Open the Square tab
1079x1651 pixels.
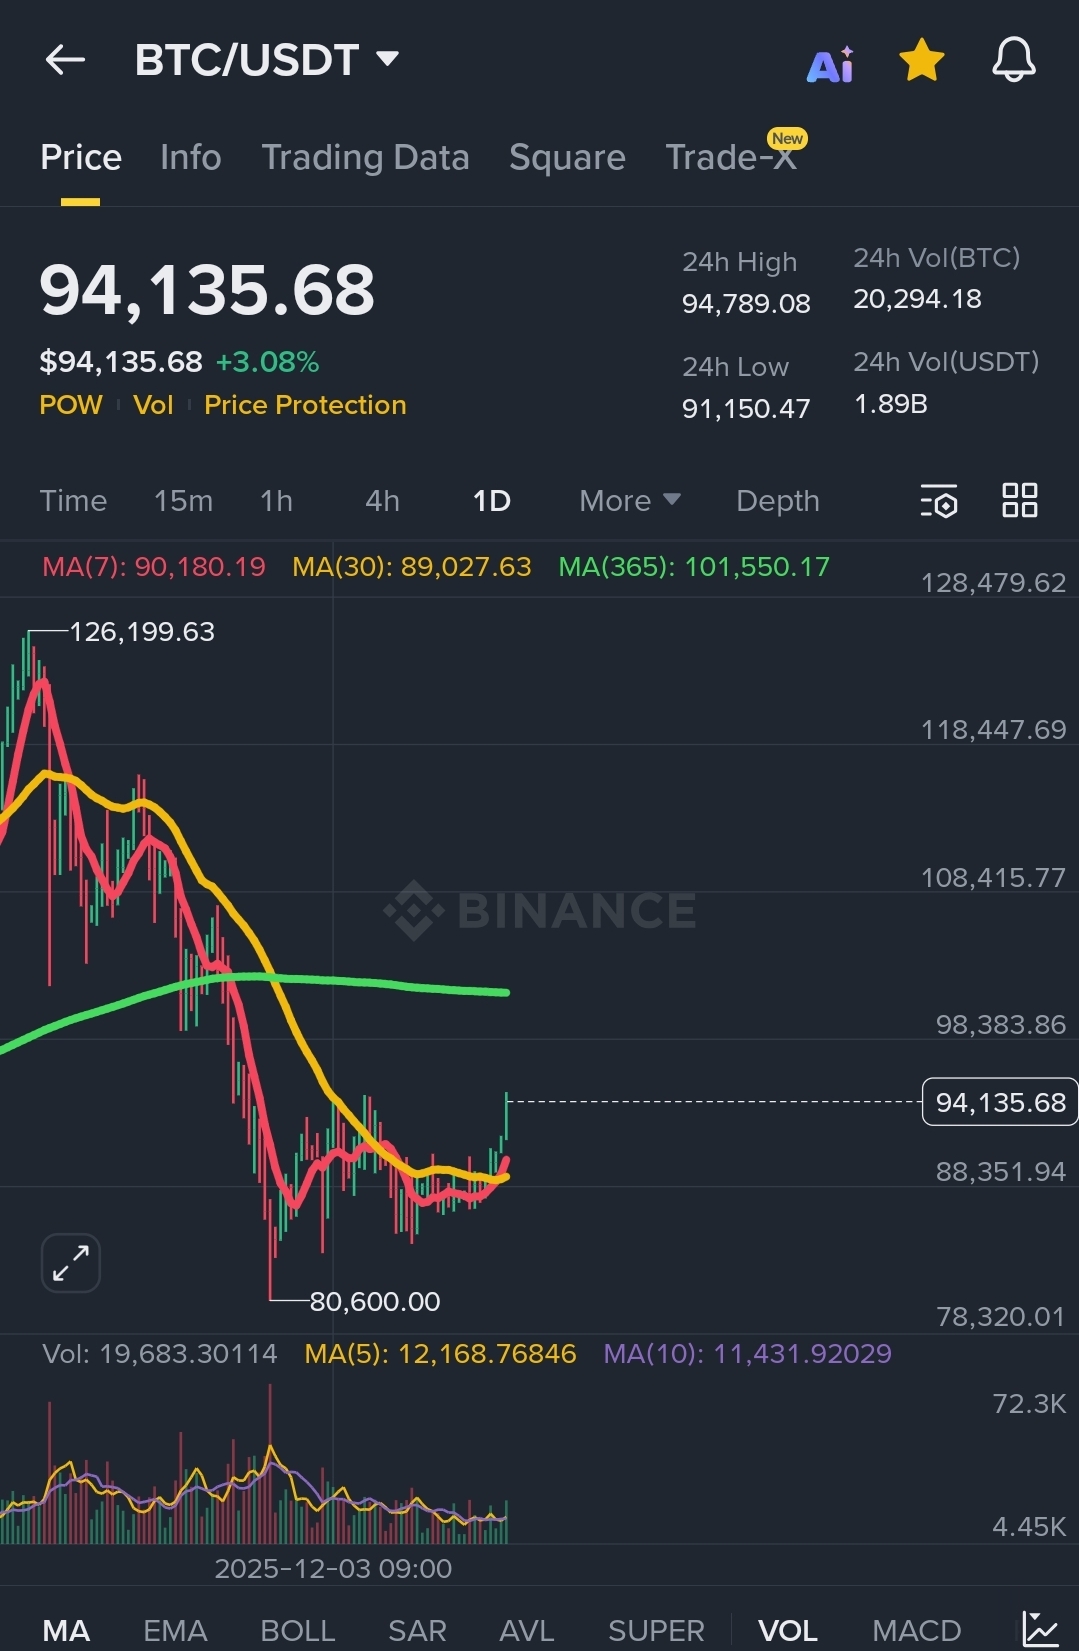(x=567, y=157)
